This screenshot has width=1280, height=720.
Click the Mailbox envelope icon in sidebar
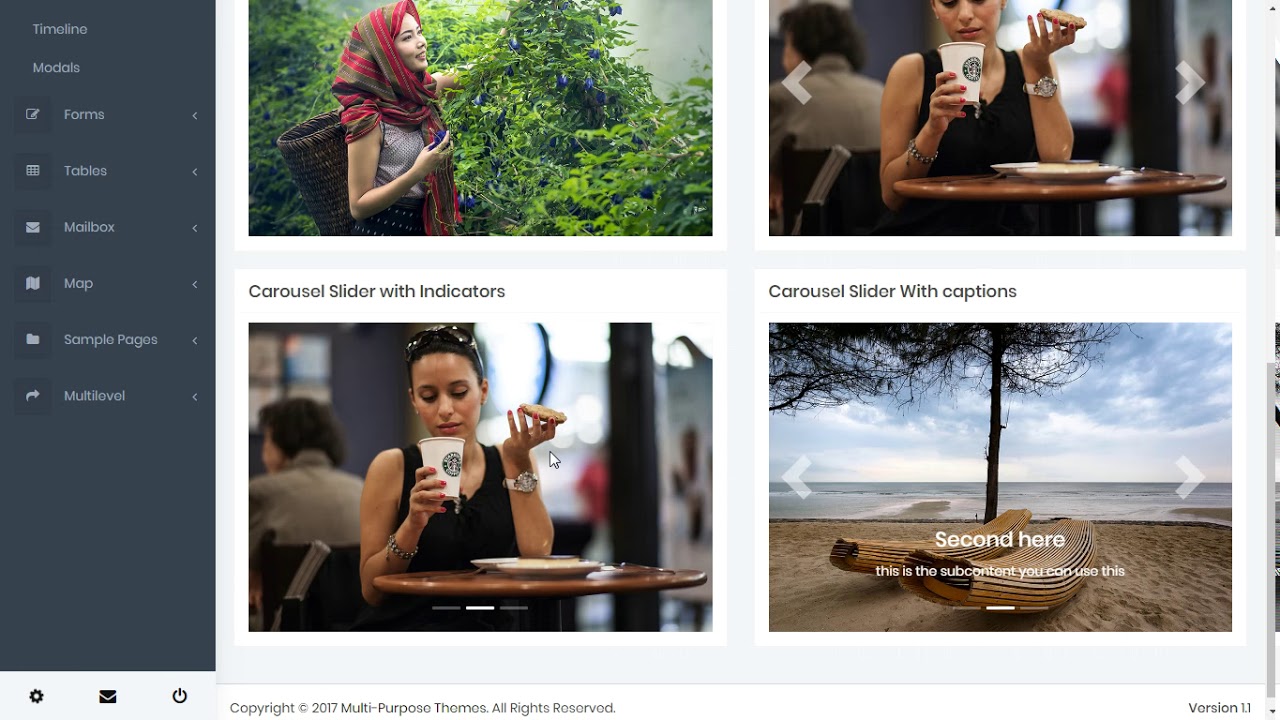point(32,227)
